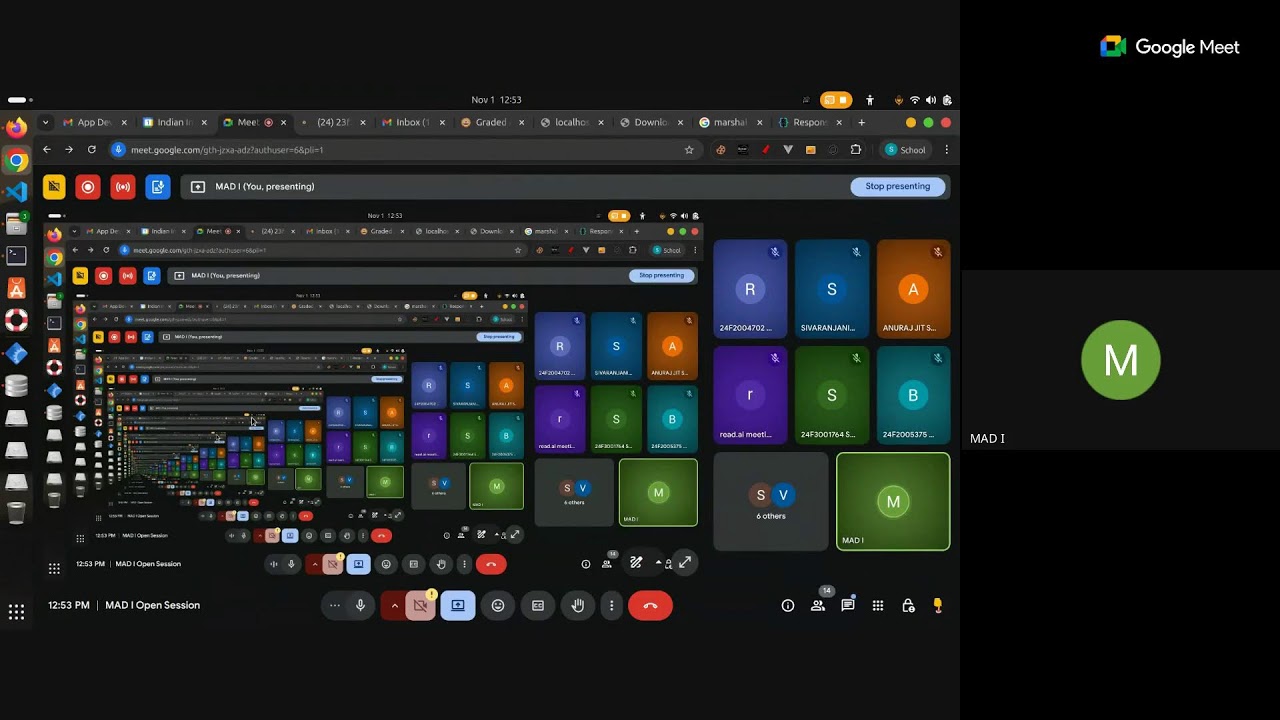The height and width of the screenshot is (720, 1280).
Task: Click Stop presenting button
Action: coord(897,186)
